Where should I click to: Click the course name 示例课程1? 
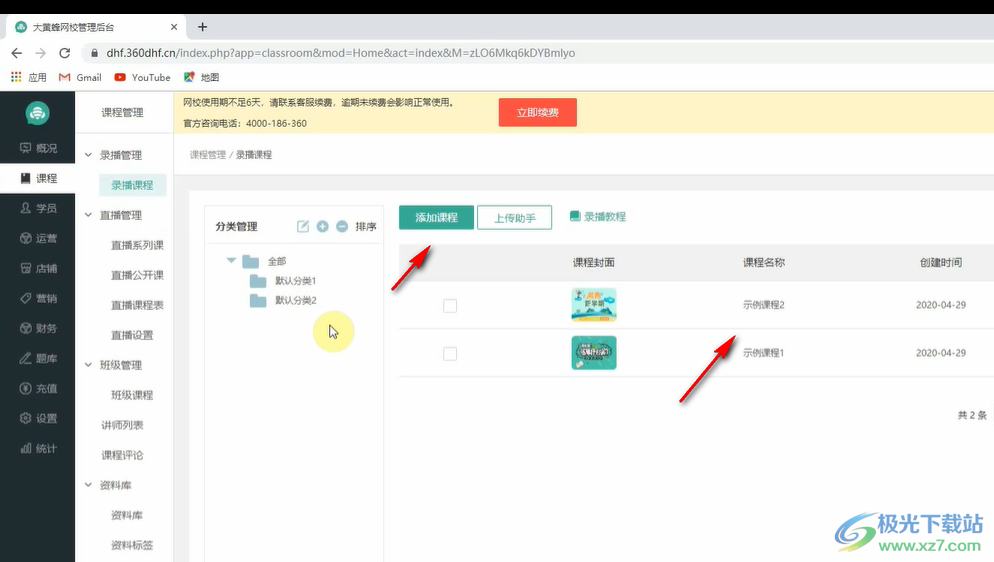point(764,353)
